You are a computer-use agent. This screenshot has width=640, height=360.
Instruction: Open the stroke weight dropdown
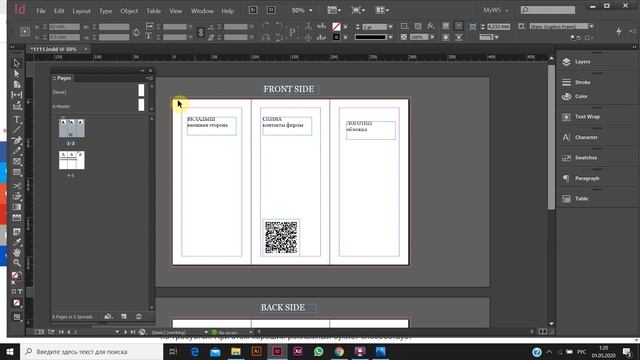[x=391, y=27]
